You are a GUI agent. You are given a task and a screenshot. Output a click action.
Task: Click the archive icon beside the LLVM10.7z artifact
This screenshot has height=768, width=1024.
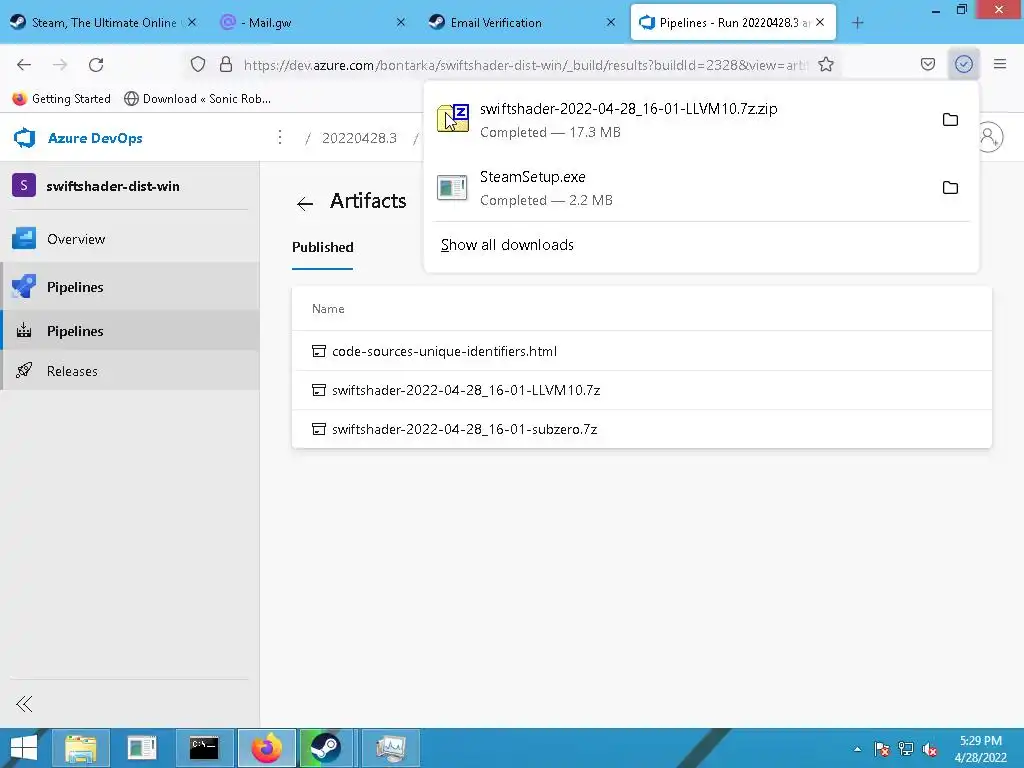[x=319, y=391]
